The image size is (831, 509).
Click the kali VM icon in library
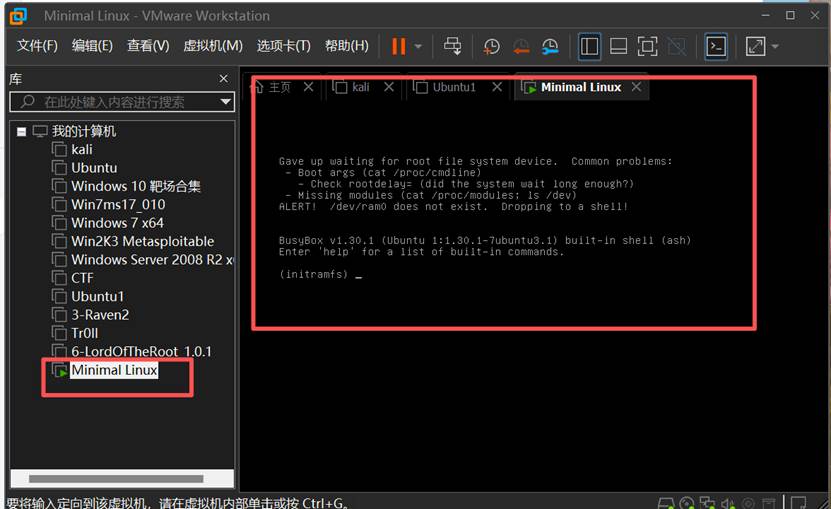point(59,150)
